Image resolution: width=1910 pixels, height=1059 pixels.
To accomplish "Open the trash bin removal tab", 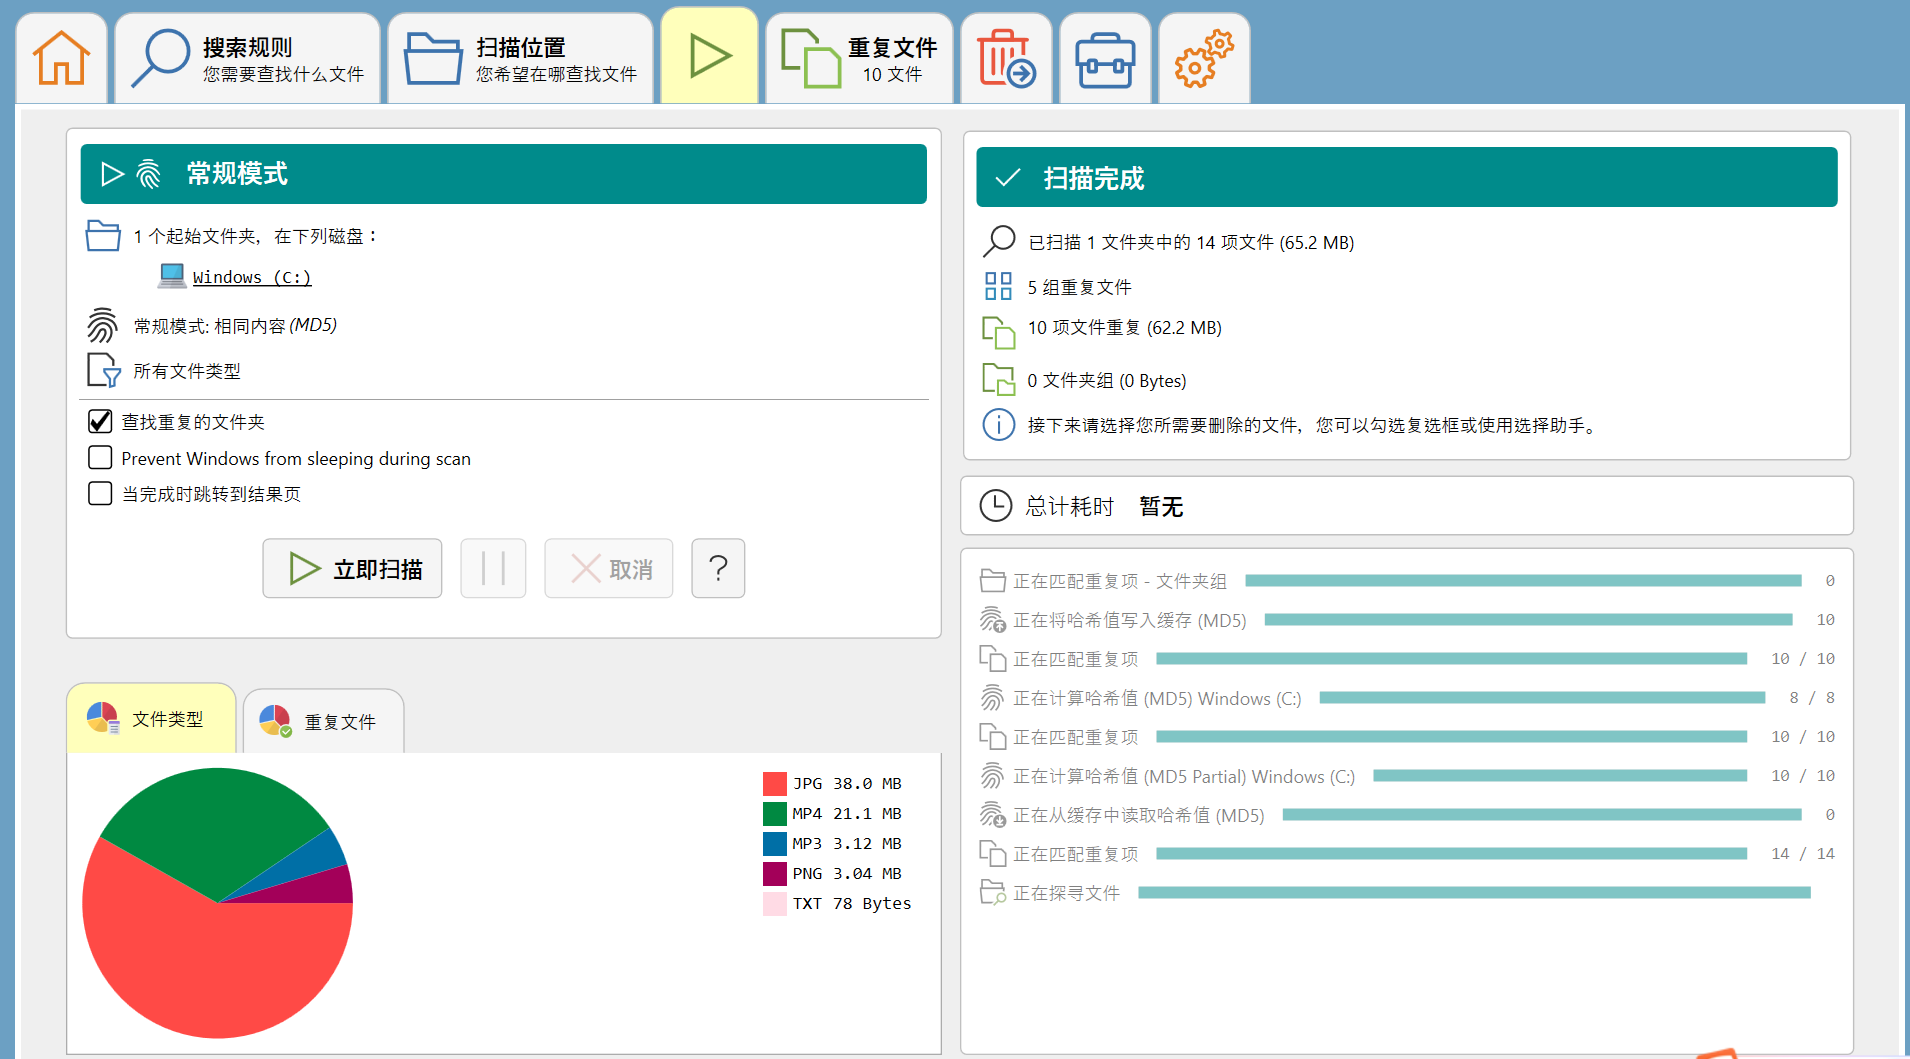I will 1006,58.
